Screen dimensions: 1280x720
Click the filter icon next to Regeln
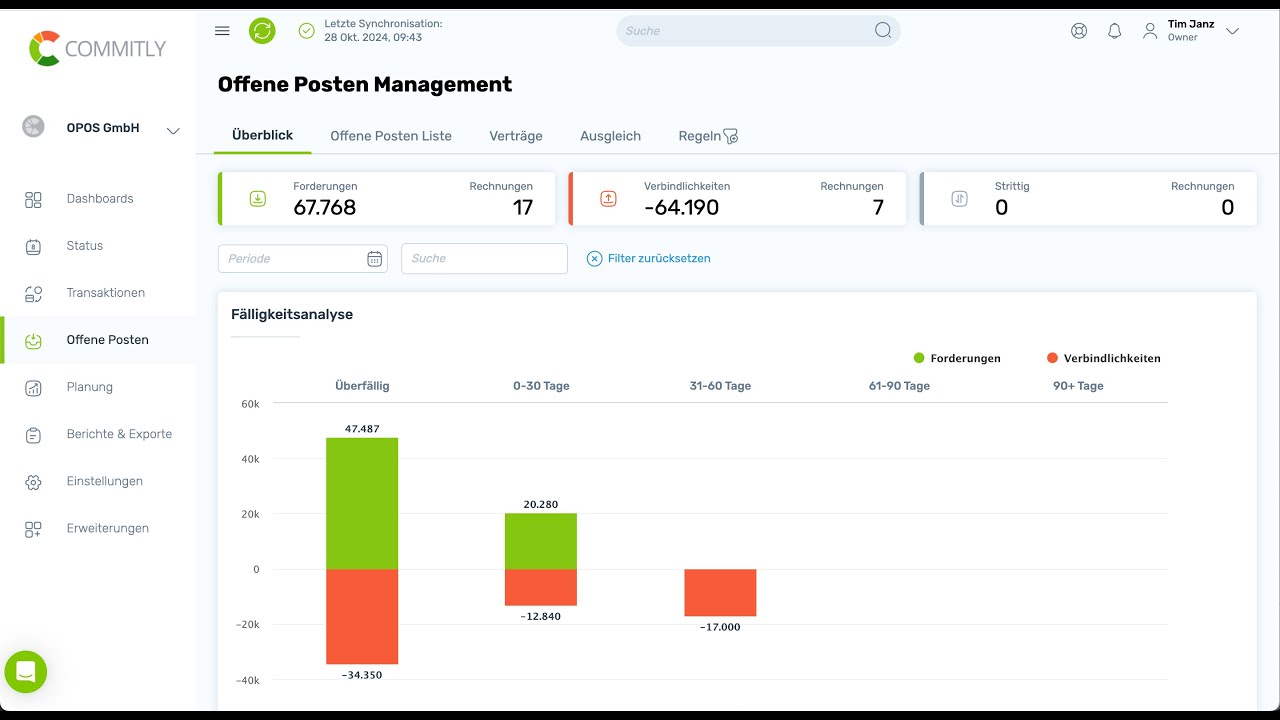[731, 136]
